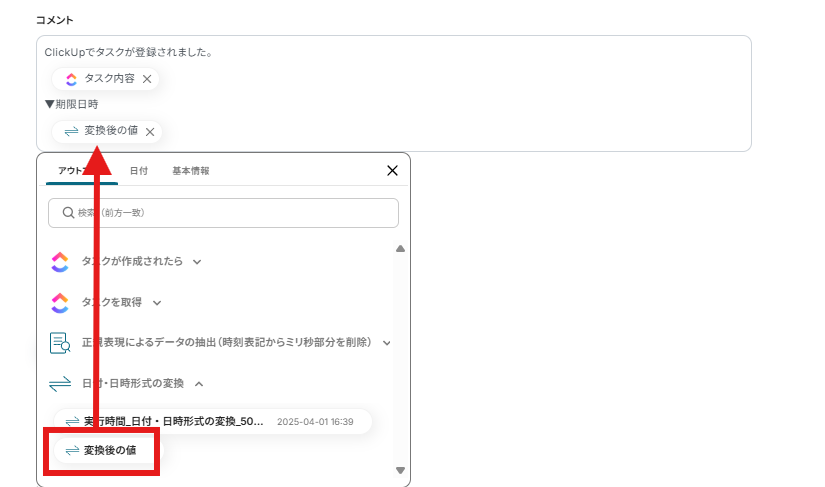Click the タスクが作成されたら label

pos(132,261)
